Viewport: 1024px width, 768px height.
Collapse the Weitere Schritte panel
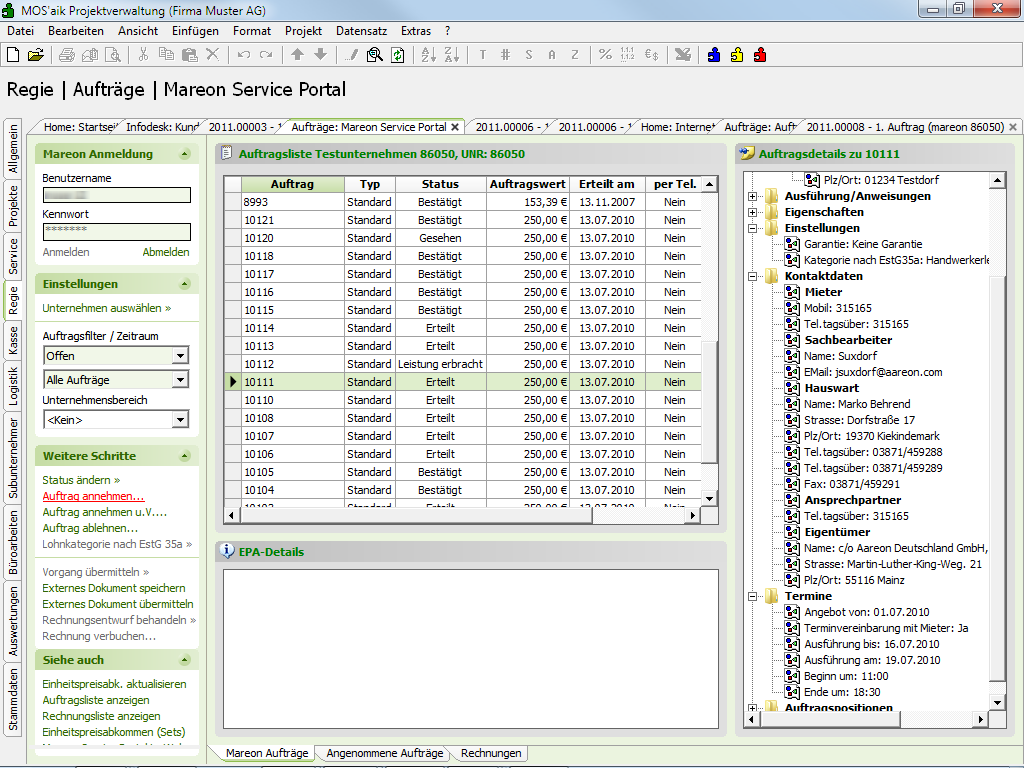185,456
